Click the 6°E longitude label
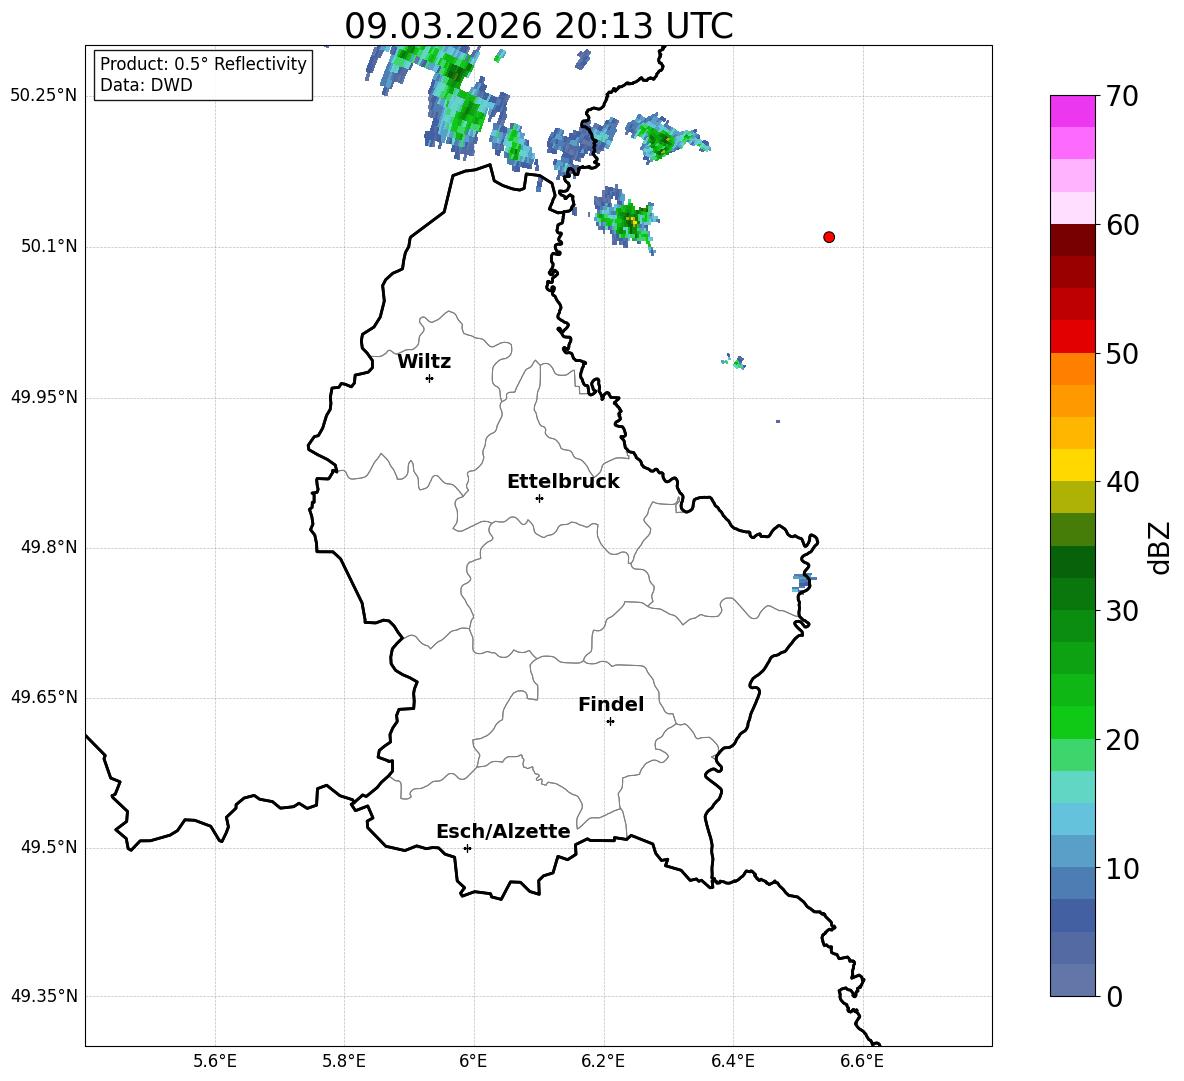The width and height of the screenshot is (1184, 1081). tap(473, 1061)
